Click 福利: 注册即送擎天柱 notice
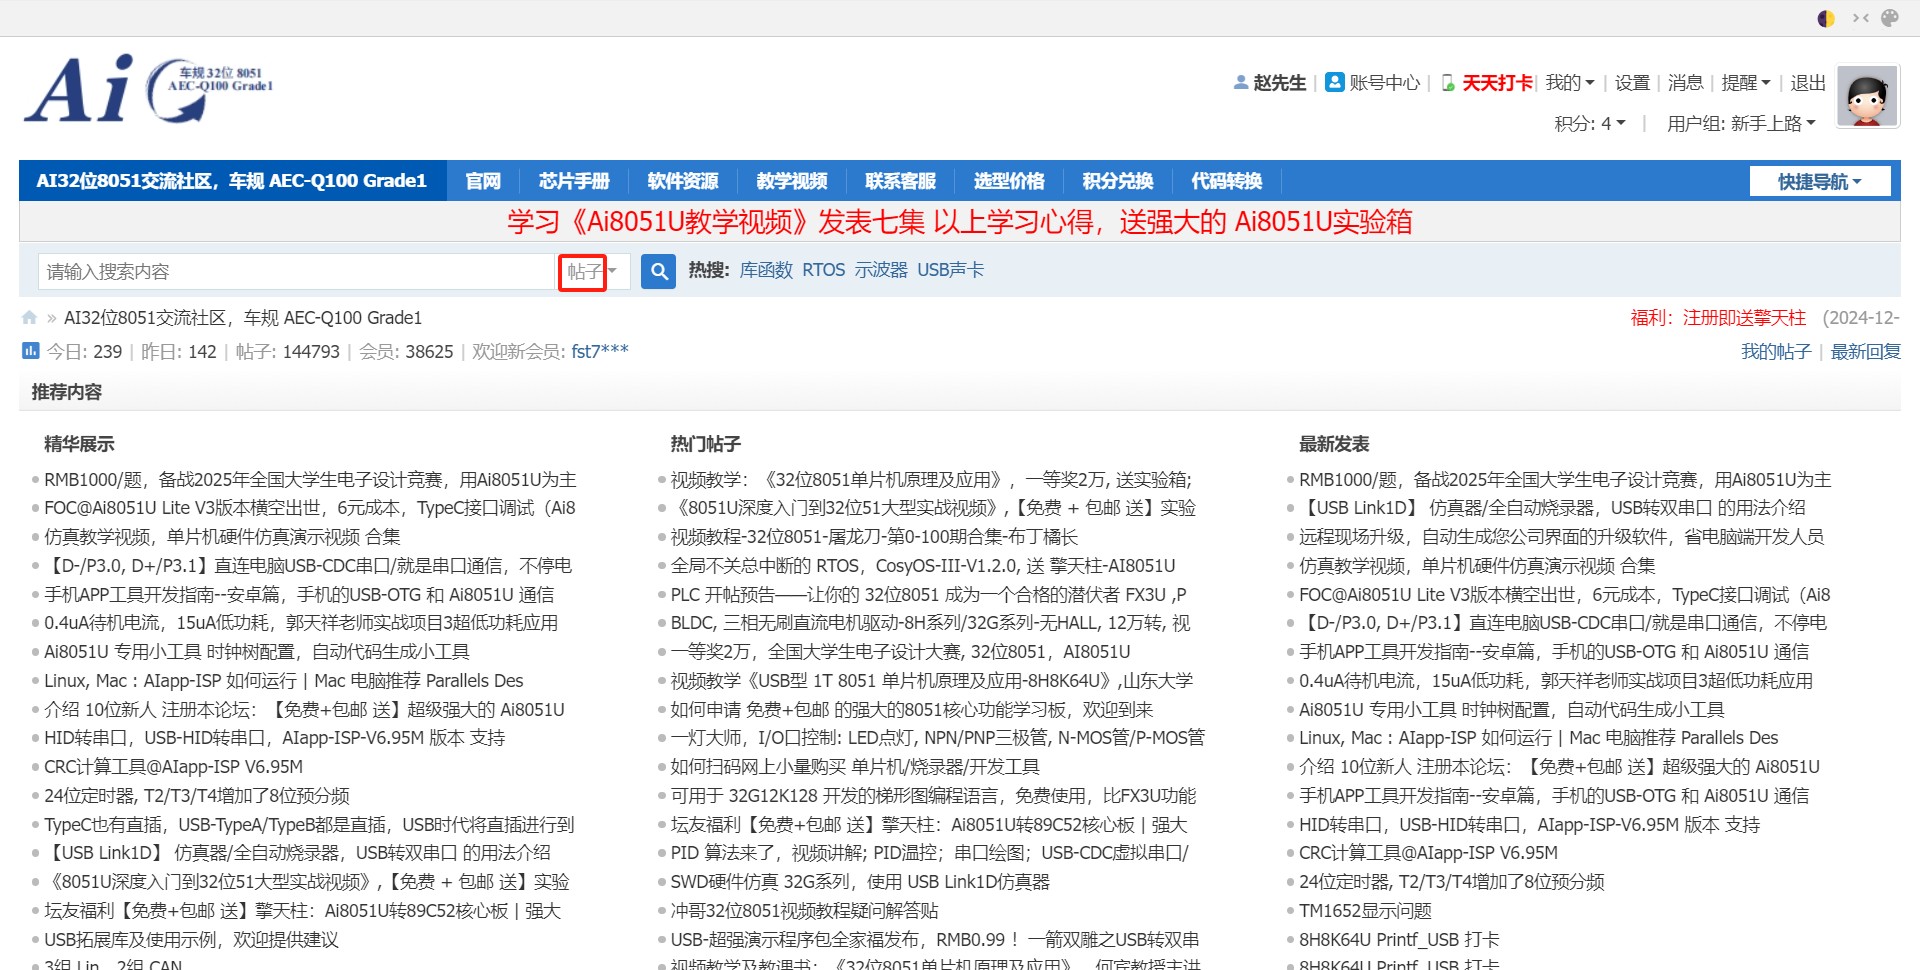Viewport: 1920px width, 970px height. point(1718,318)
